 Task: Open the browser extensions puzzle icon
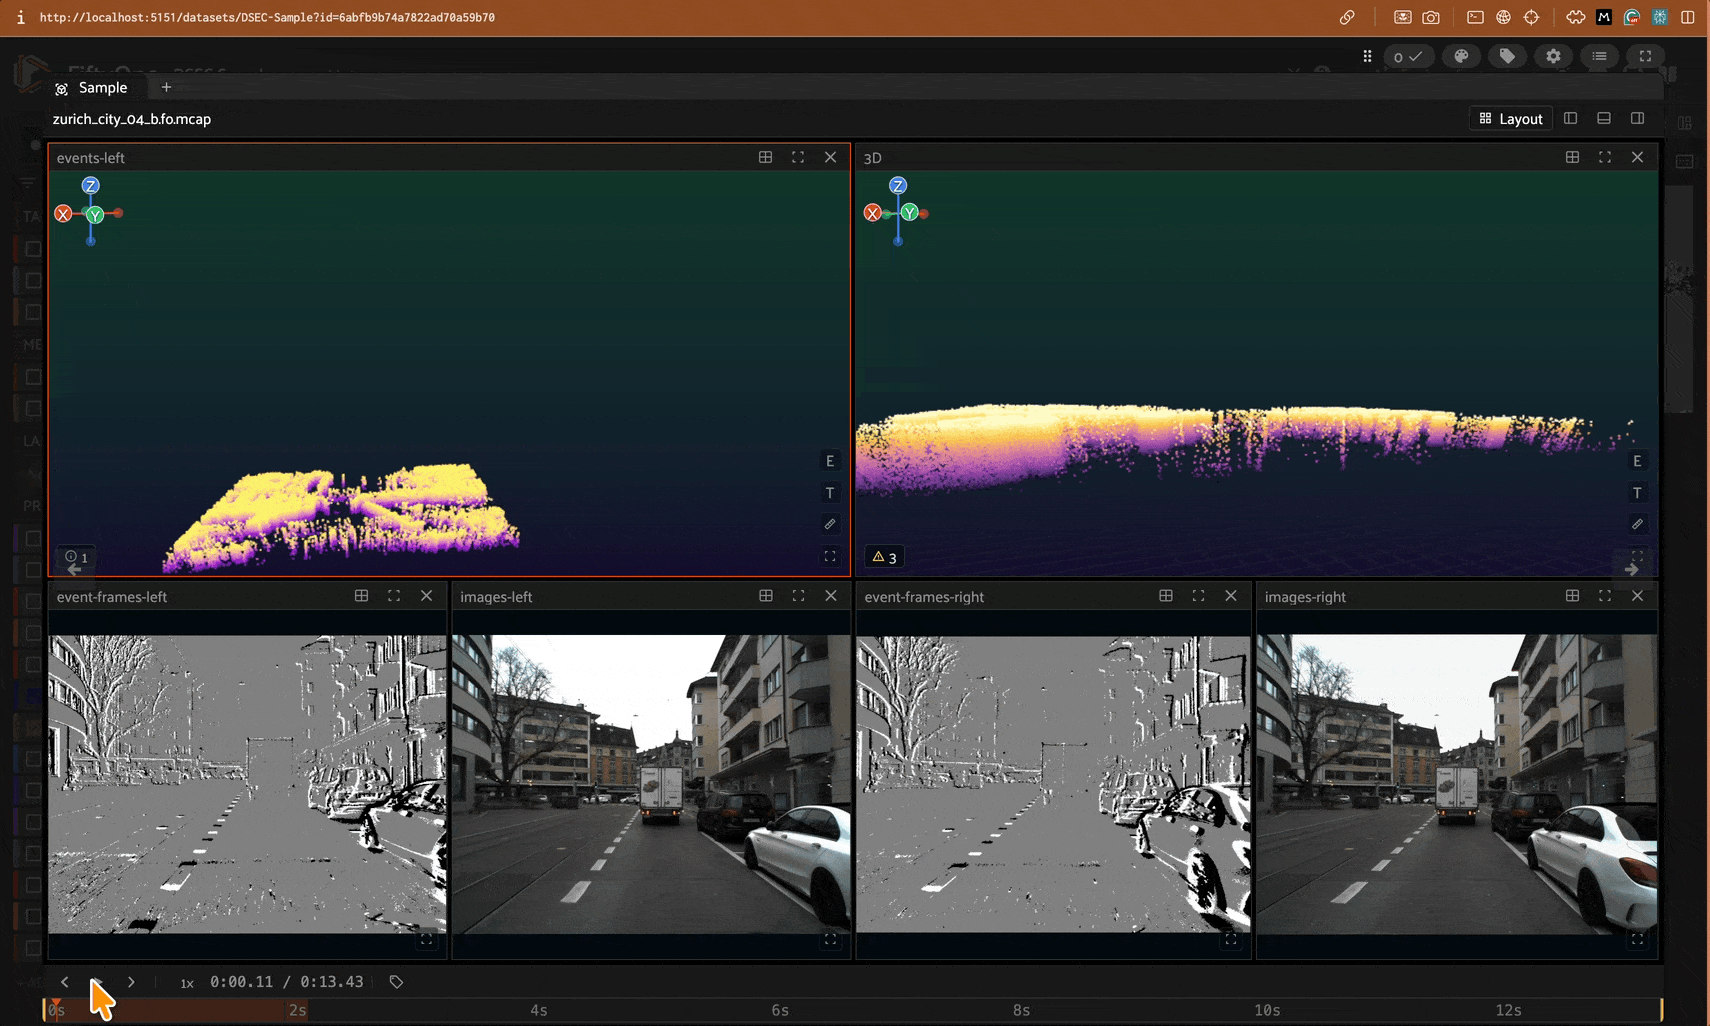coord(1575,17)
